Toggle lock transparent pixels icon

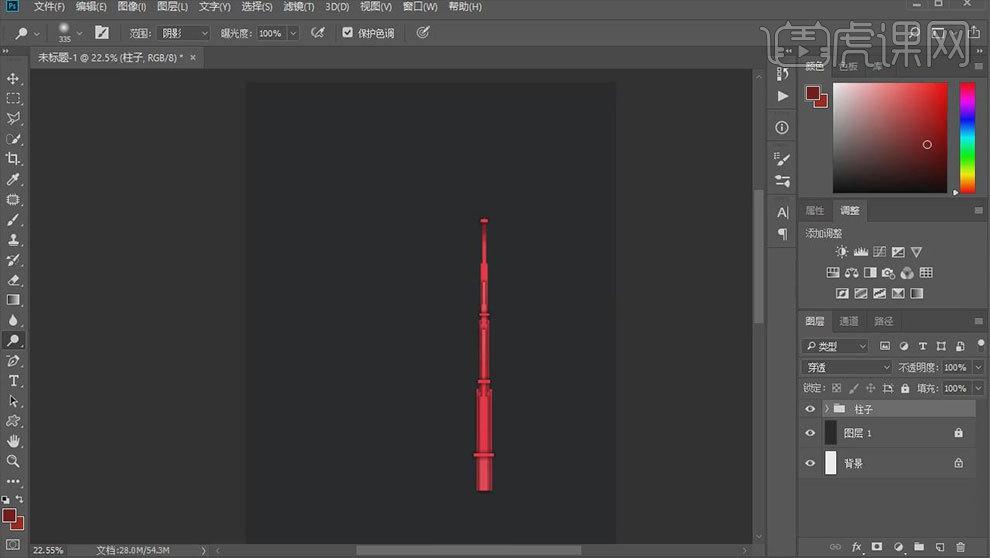[x=837, y=388]
